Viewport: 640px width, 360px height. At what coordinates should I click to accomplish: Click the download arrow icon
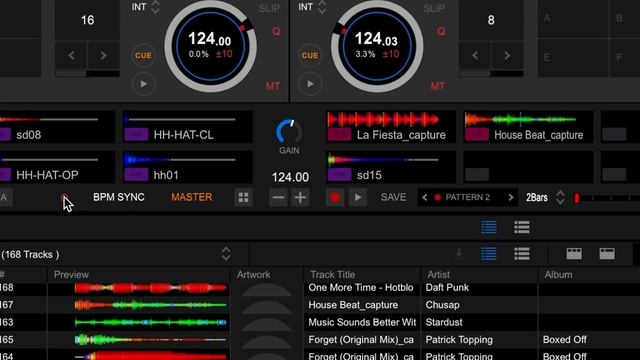459,254
